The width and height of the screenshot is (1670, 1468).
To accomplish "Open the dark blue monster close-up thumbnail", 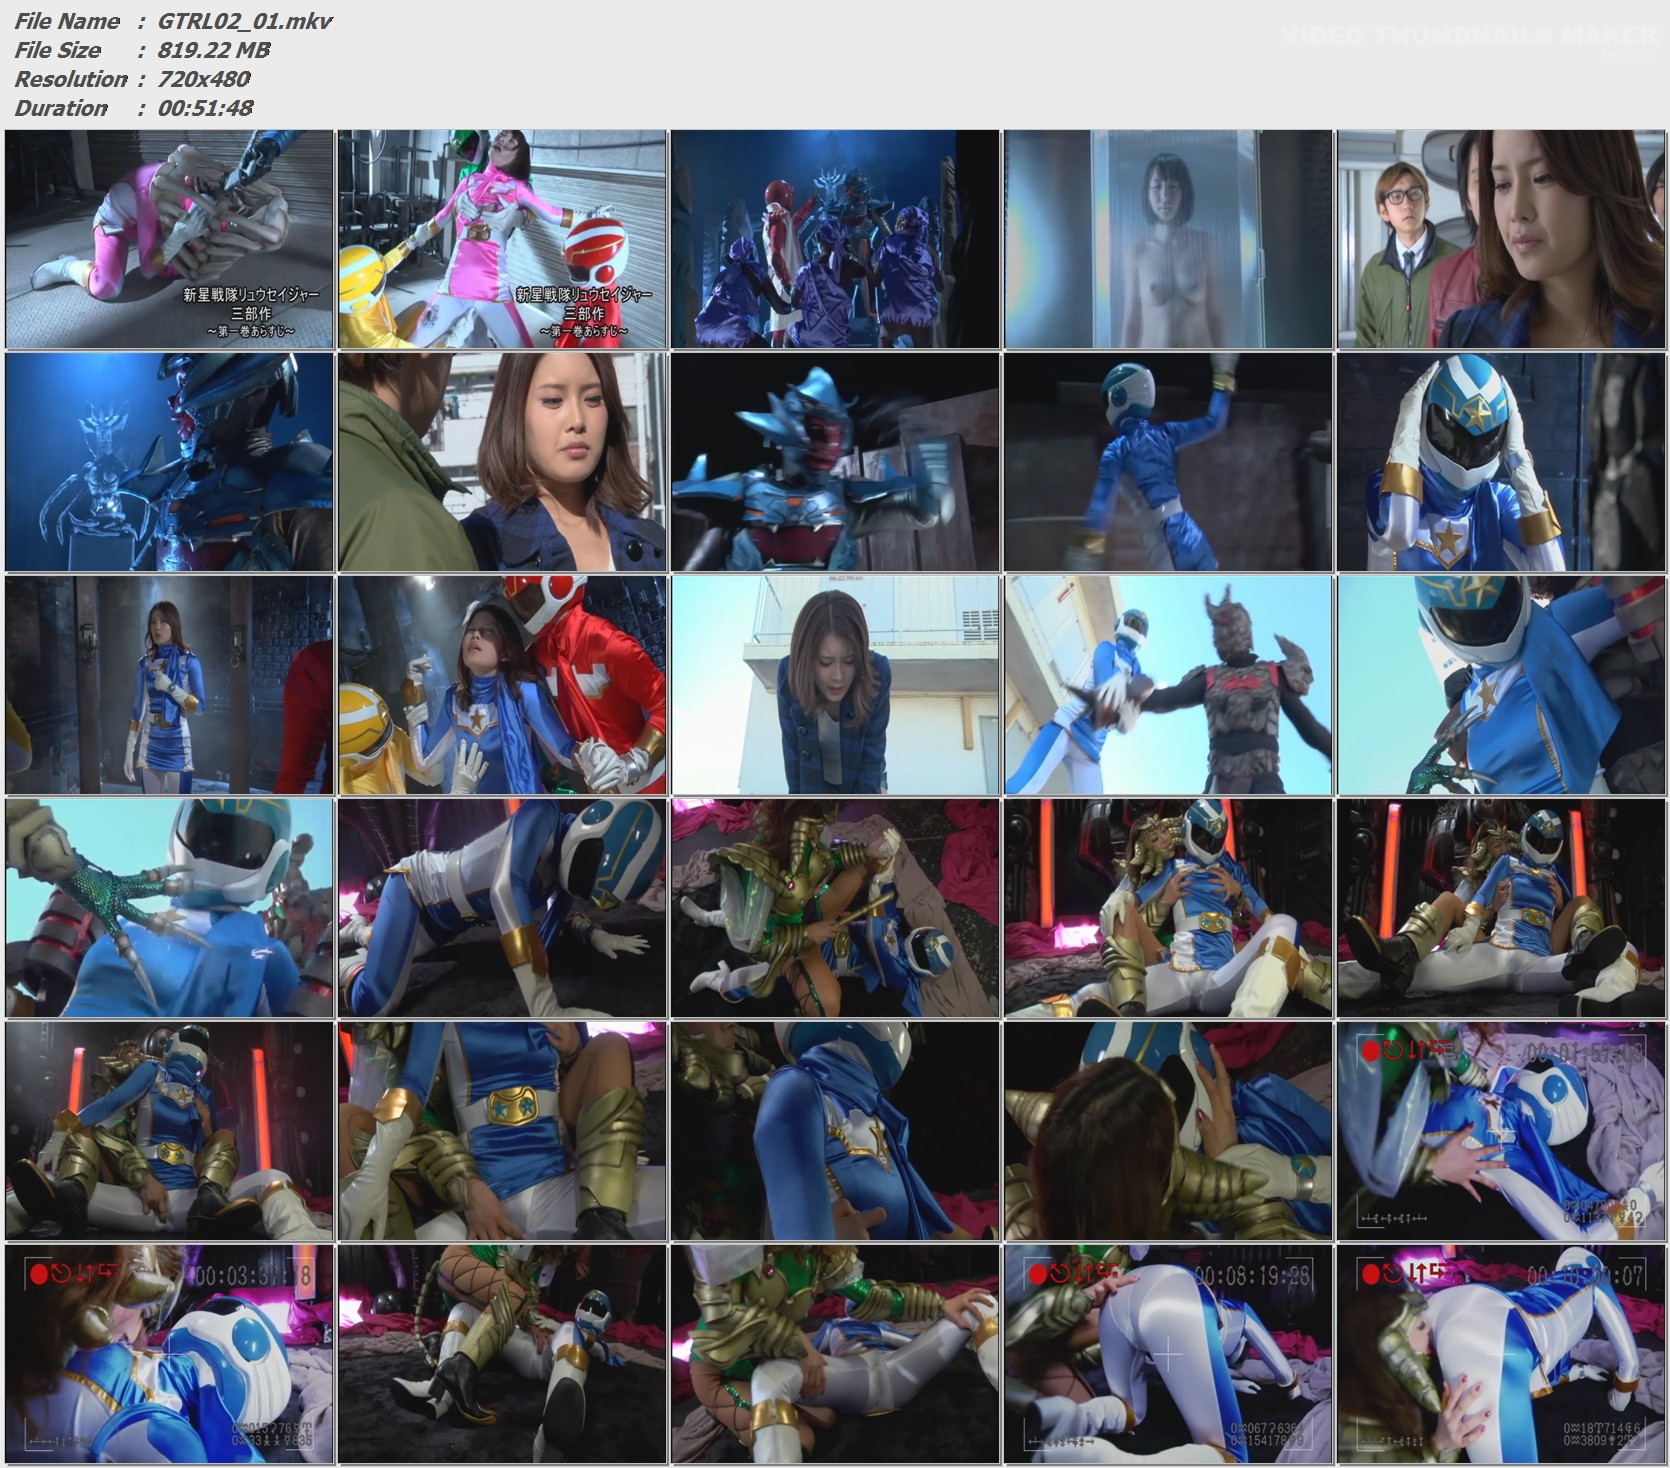I will [x=169, y=461].
